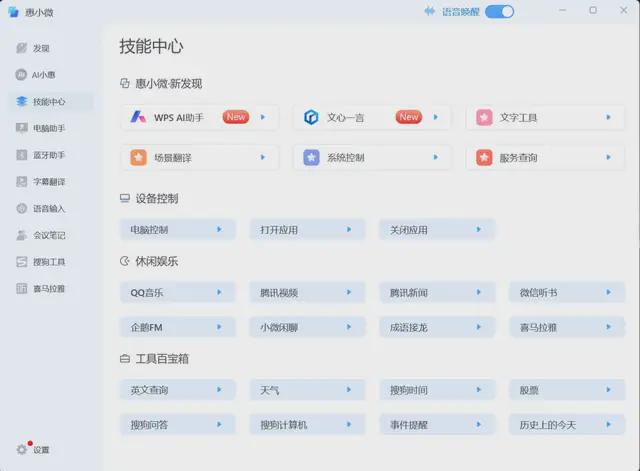Open the 股票 tool button
This screenshot has height=471, width=640.
point(567,390)
